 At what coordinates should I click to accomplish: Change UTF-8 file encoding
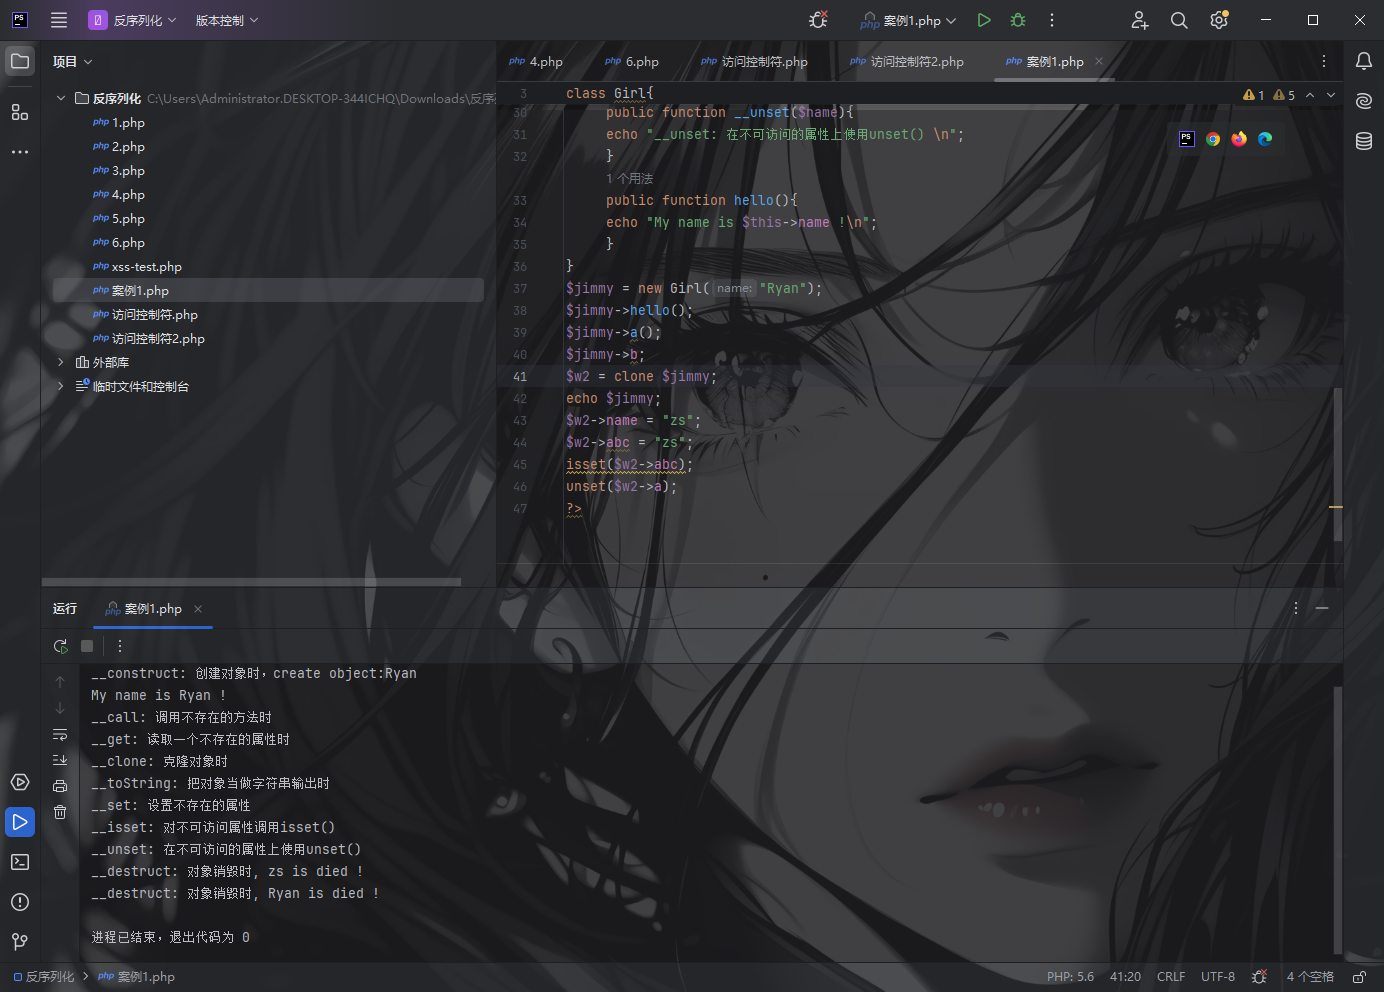pos(1218,977)
